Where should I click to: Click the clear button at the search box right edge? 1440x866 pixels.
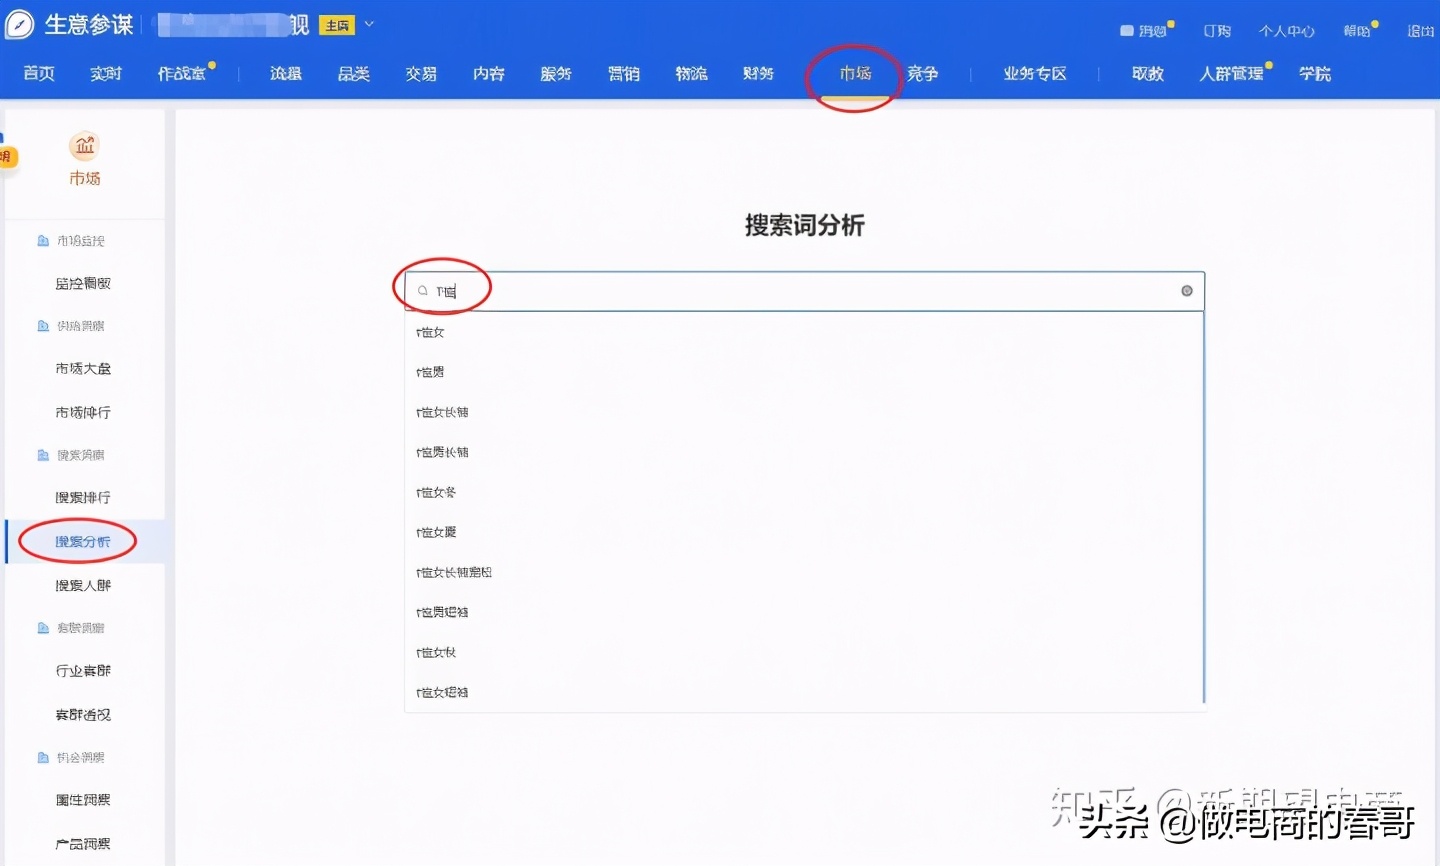[1186, 290]
